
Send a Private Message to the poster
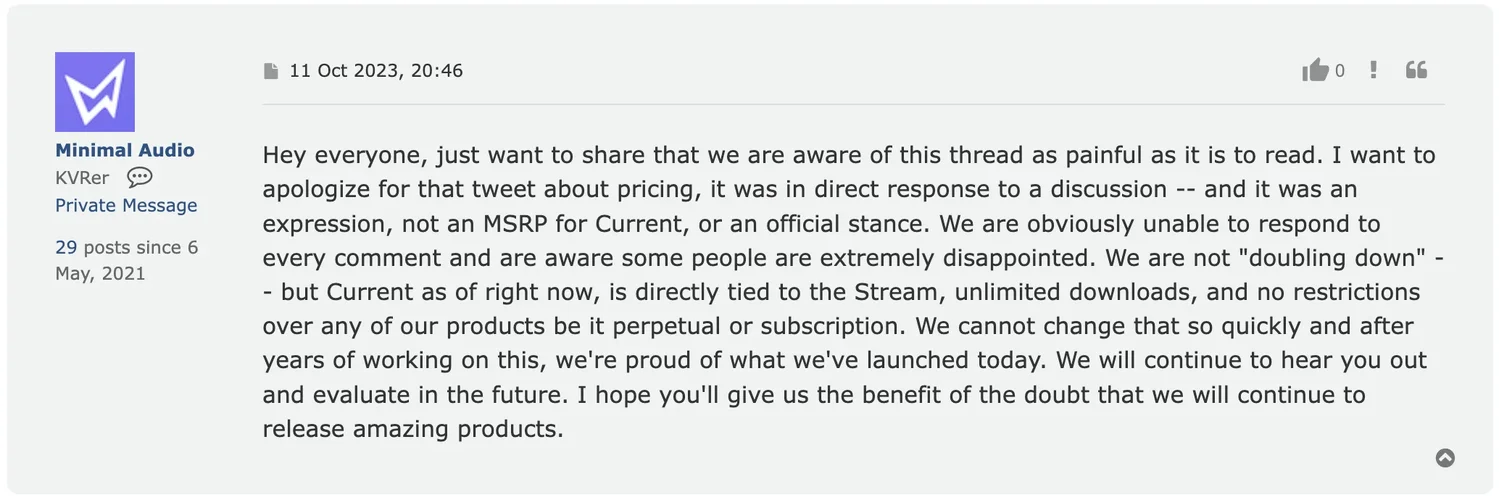[x=126, y=205]
